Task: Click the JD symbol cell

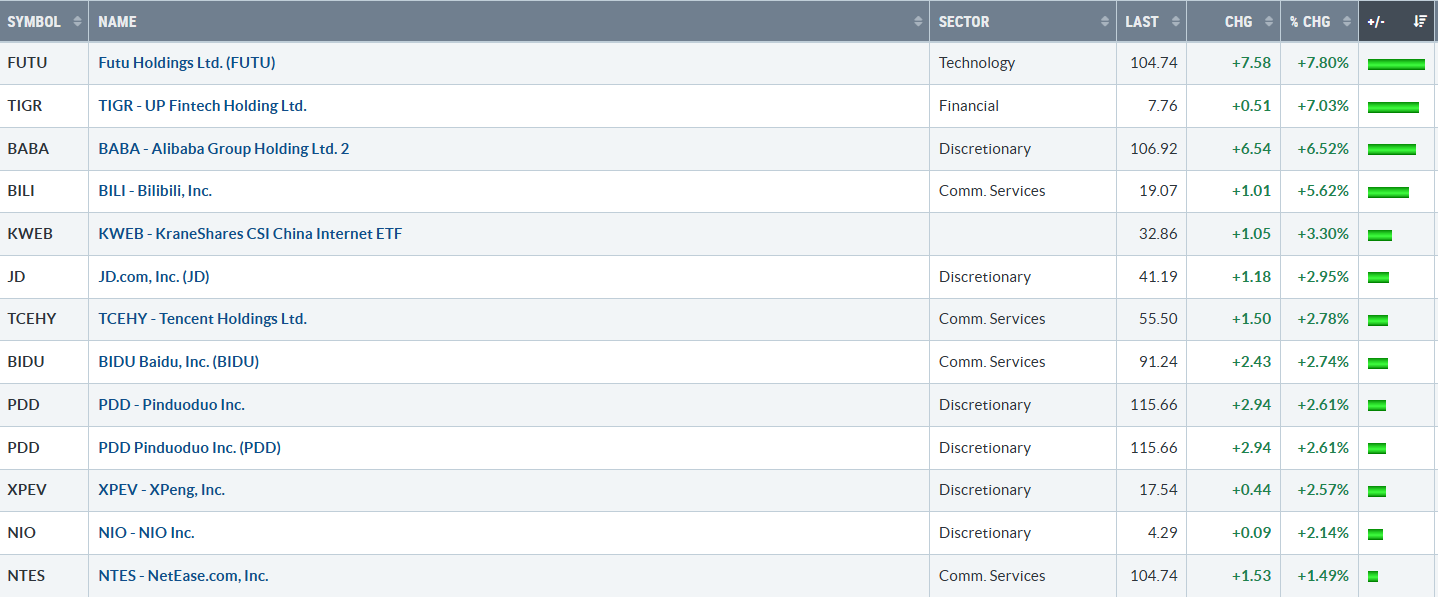Action: (17, 277)
